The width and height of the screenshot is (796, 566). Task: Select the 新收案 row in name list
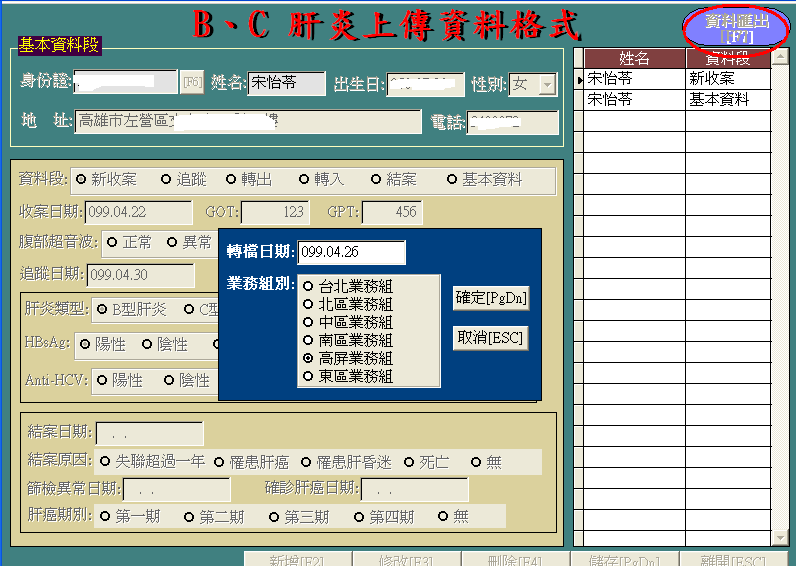pos(634,78)
